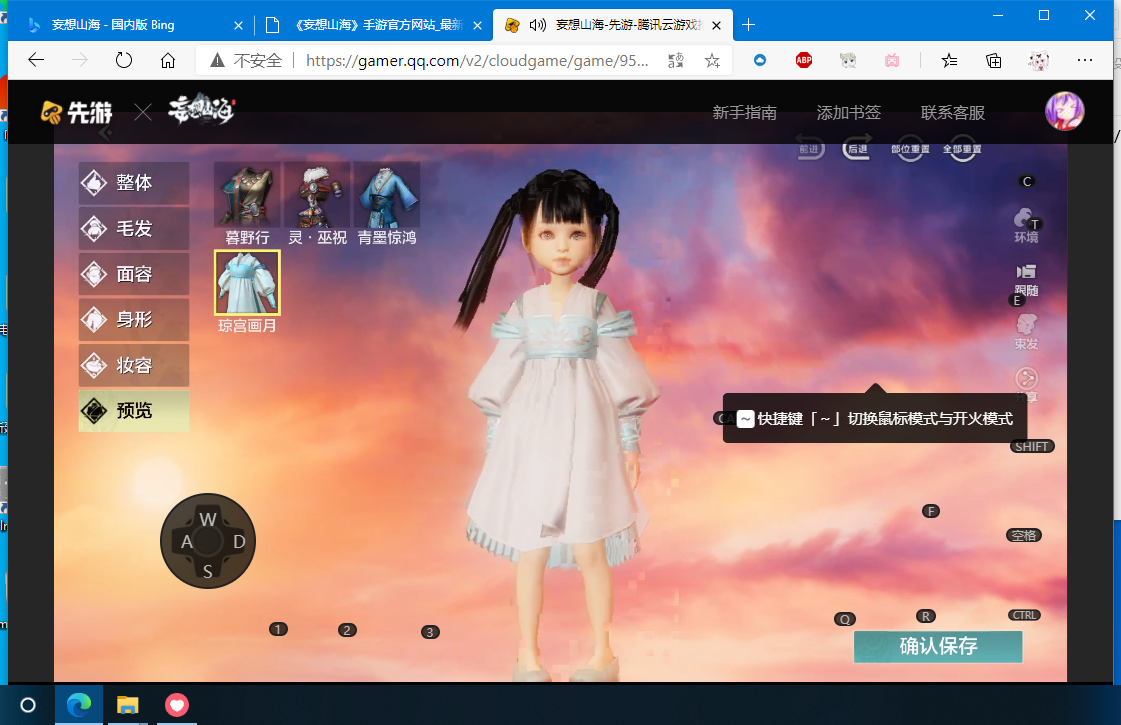Image resolution: width=1121 pixels, height=725 pixels.
Task: Open the pink TV-shaped extension
Action: click(892, 60)
